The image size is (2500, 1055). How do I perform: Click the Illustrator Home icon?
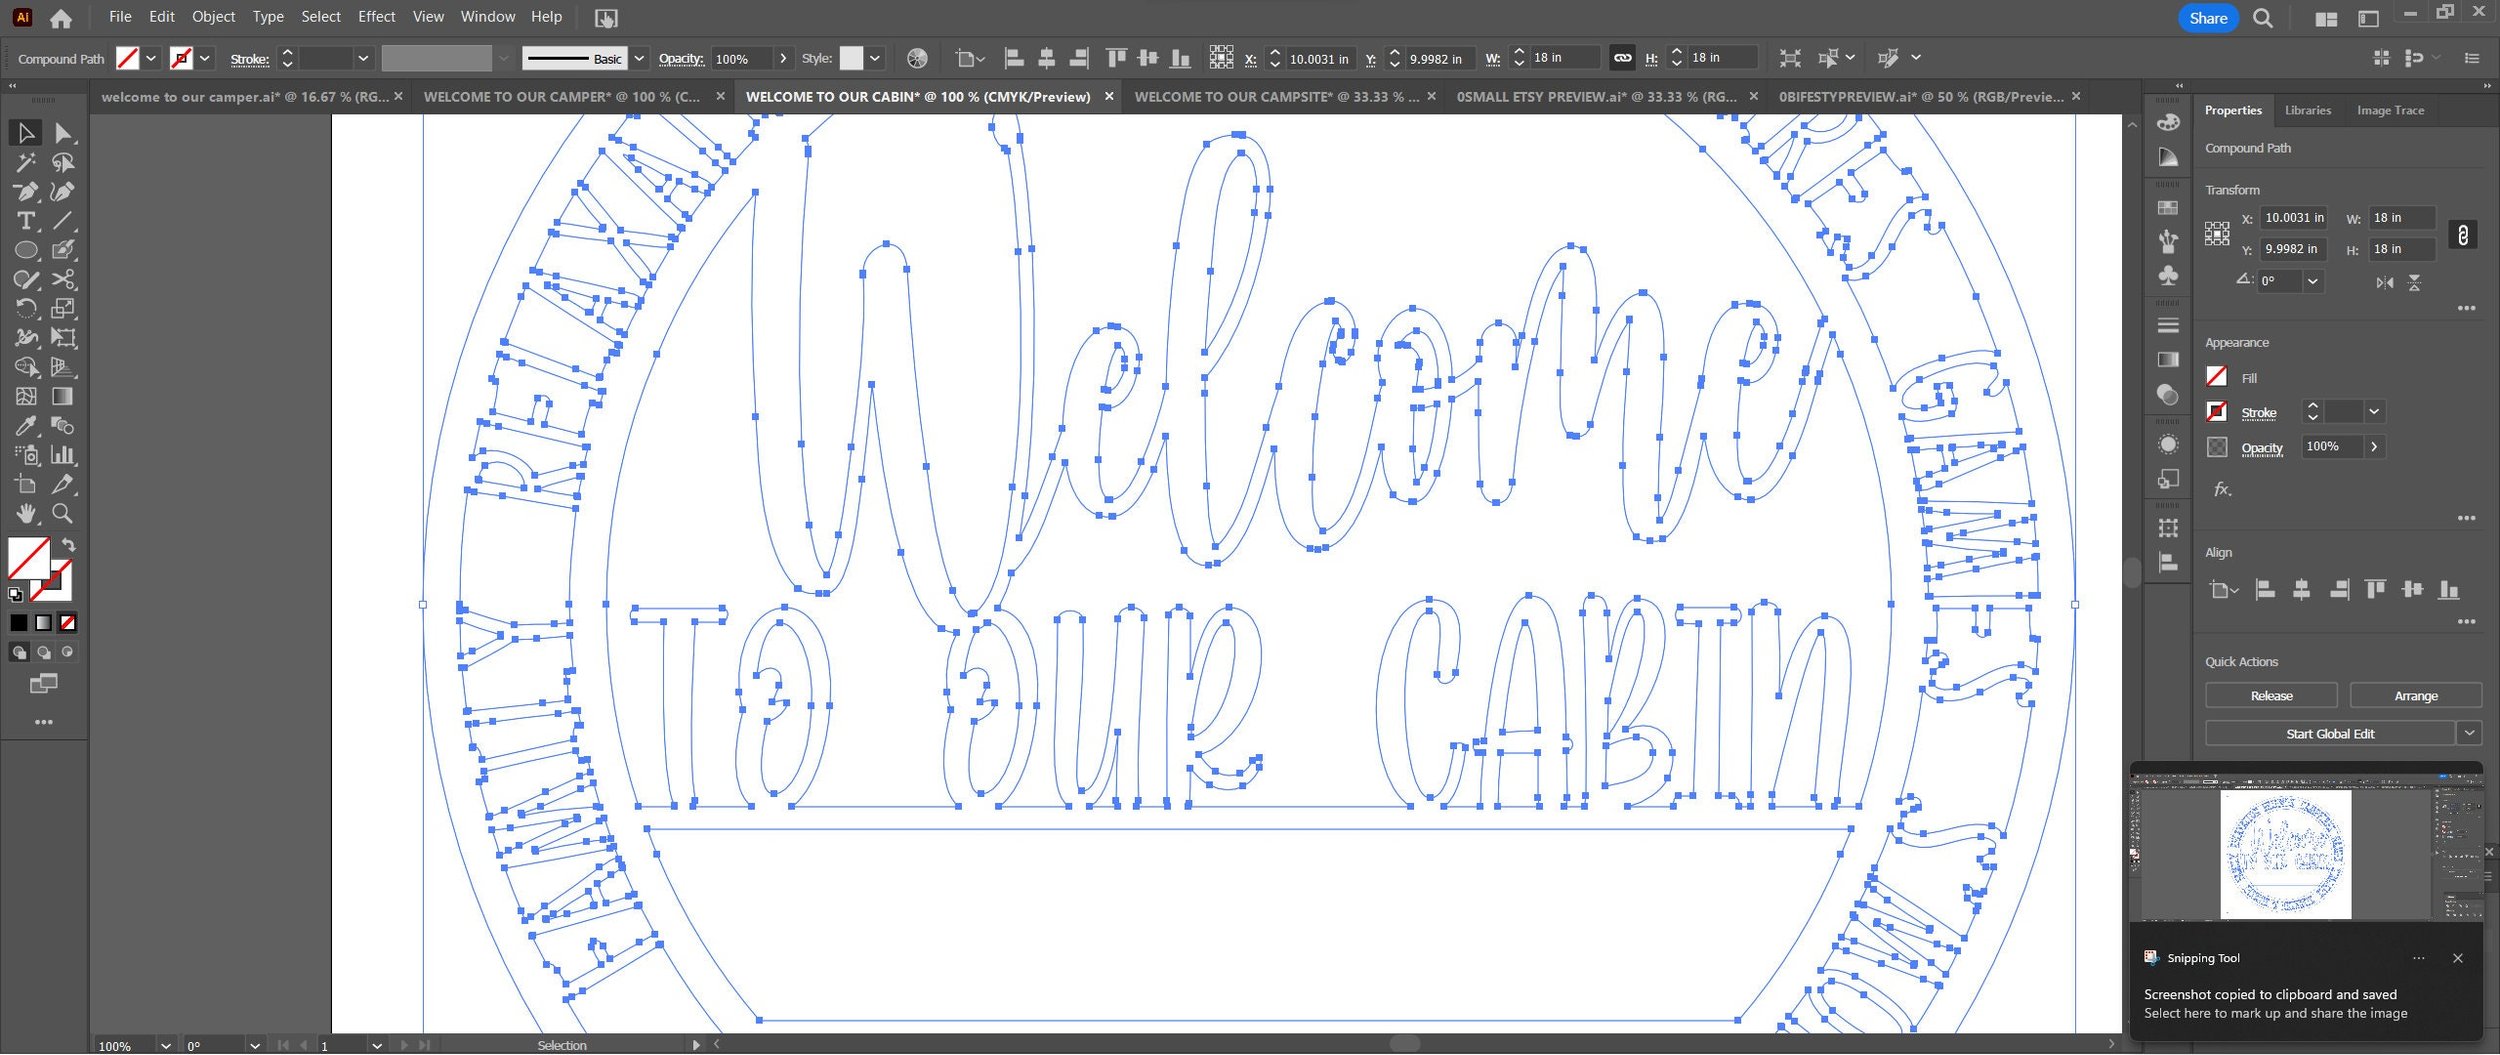click(x=61, y=18)
